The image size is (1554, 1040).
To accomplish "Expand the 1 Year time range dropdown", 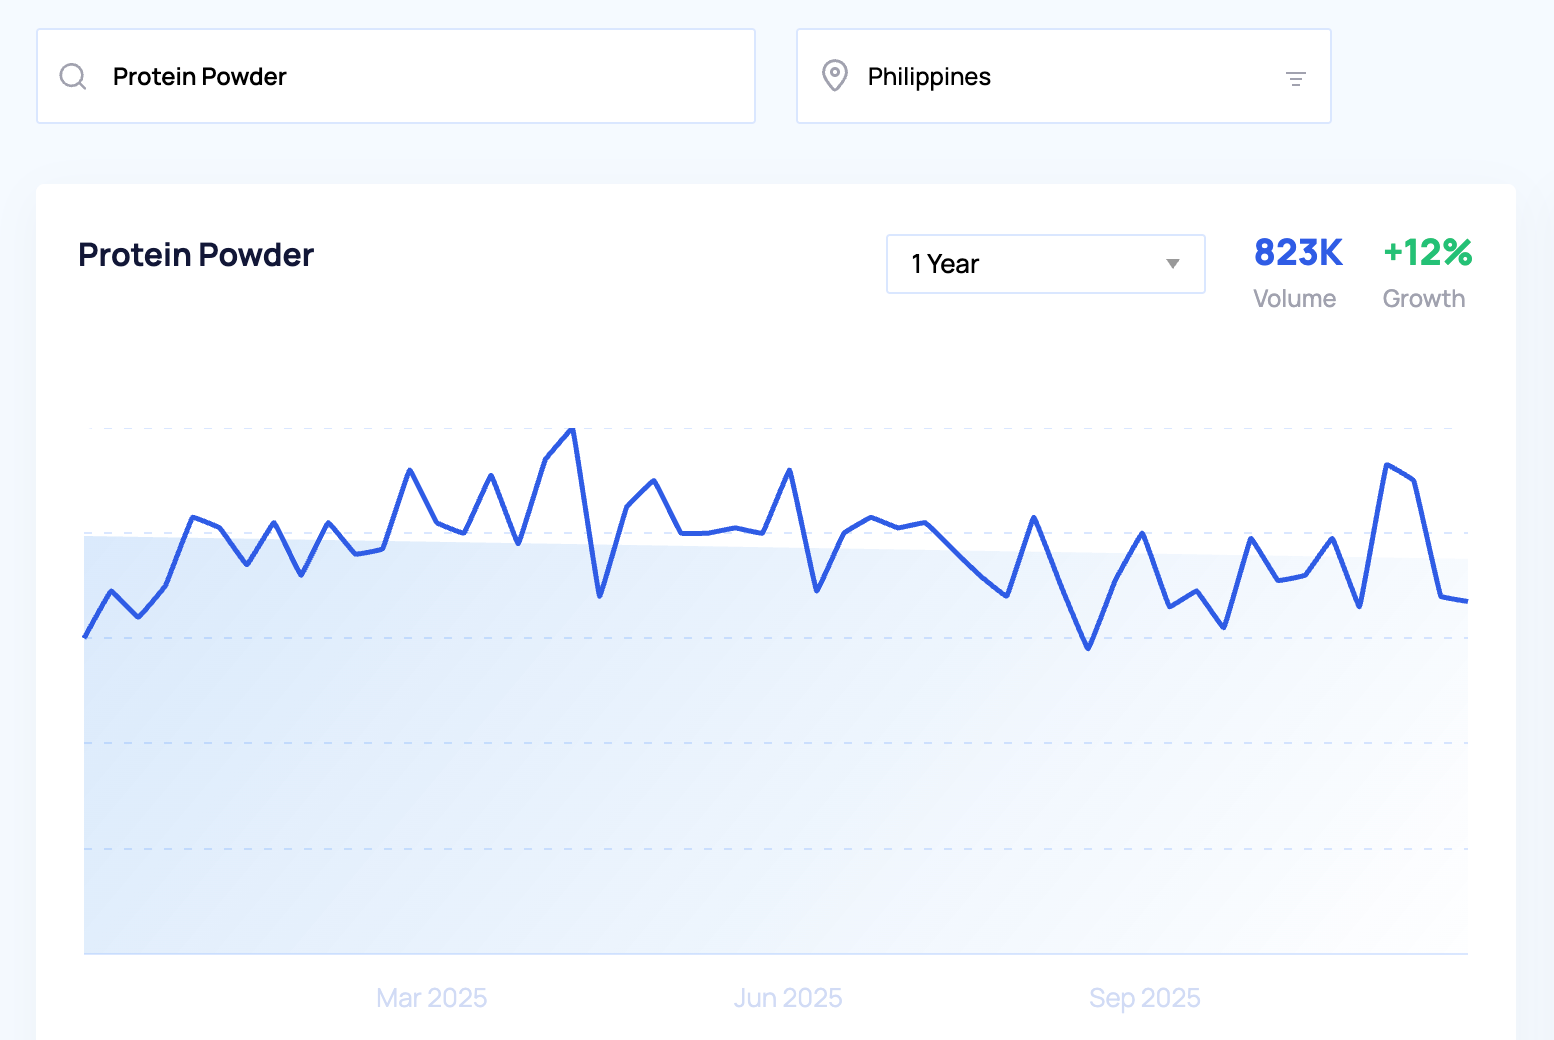I will tap(1044, 264).
